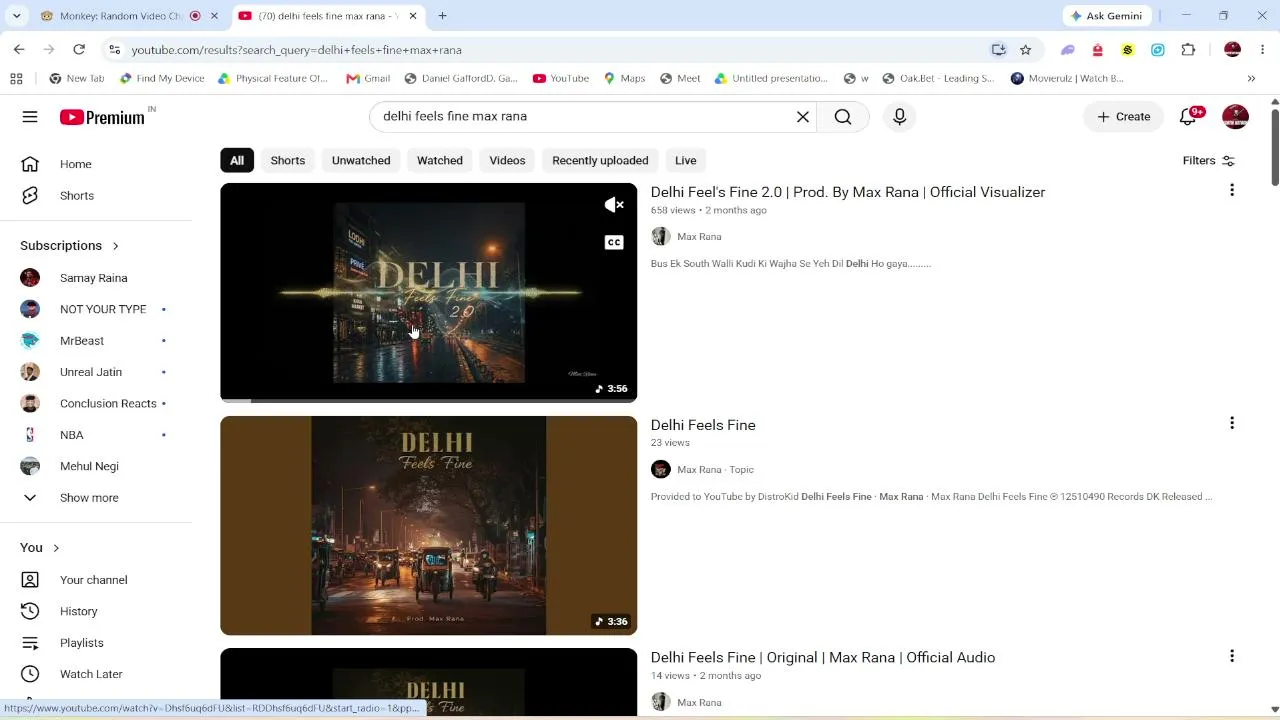Open the Maps bookmark
This screenshot has width=1280, height=720.
[x=624, y=78]
